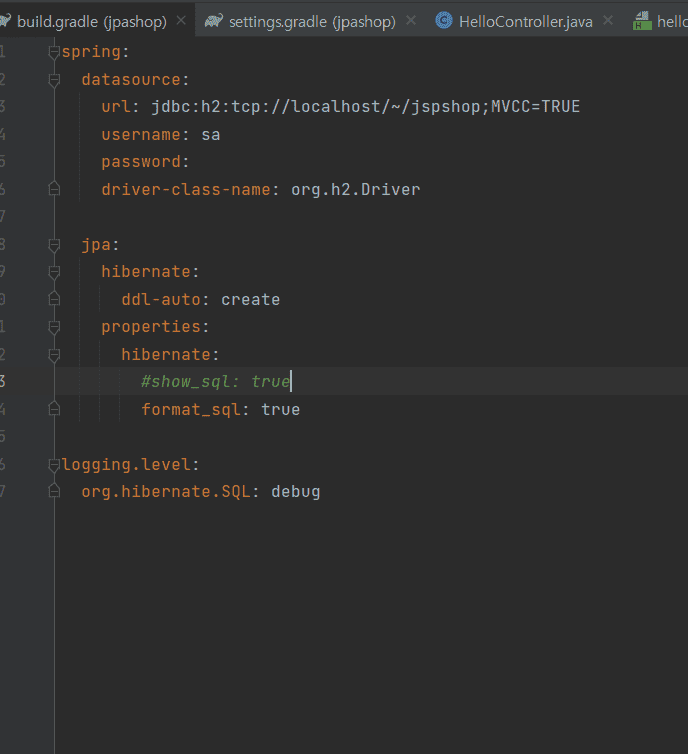Open the HelloController.java tab
Screen dimensions: 688x754
525,21
